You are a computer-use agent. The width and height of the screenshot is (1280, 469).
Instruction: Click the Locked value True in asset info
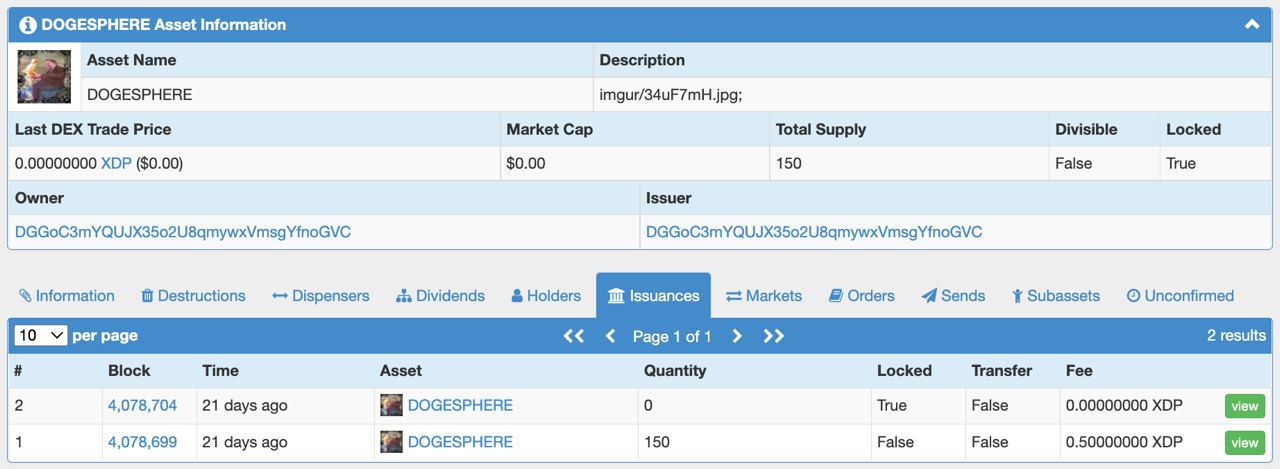tap(1181, 163)
